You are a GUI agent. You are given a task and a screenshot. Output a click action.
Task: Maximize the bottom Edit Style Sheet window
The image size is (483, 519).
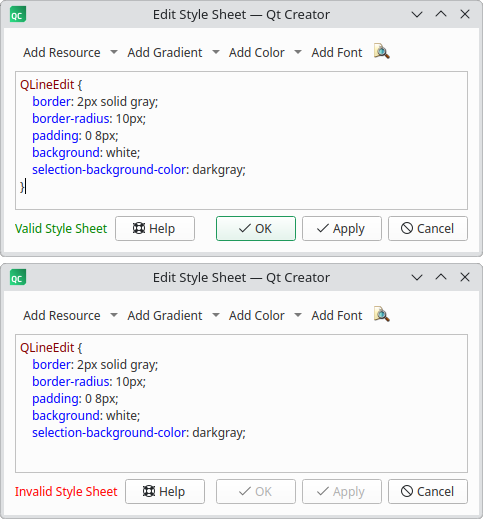tap(441, 277)
